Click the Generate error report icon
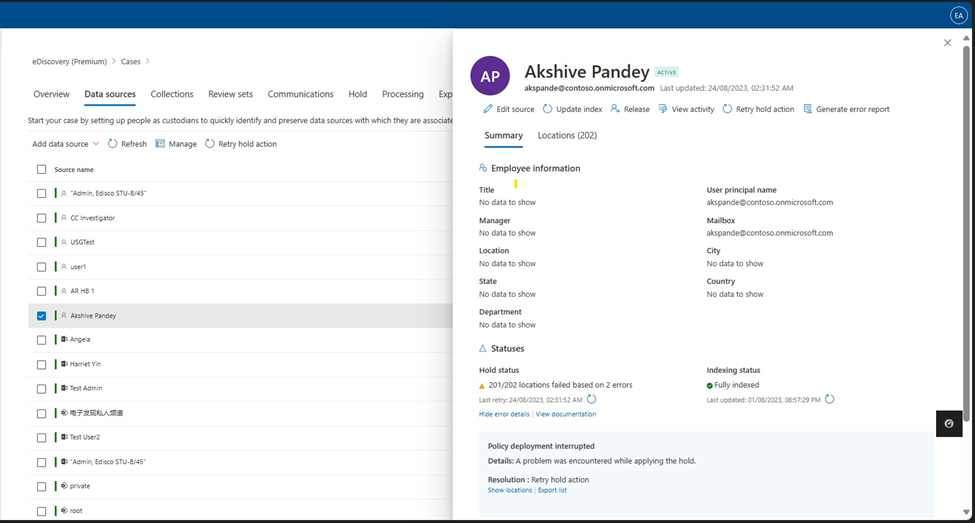This screenshot has height=523, width=975. coord(808,109)
